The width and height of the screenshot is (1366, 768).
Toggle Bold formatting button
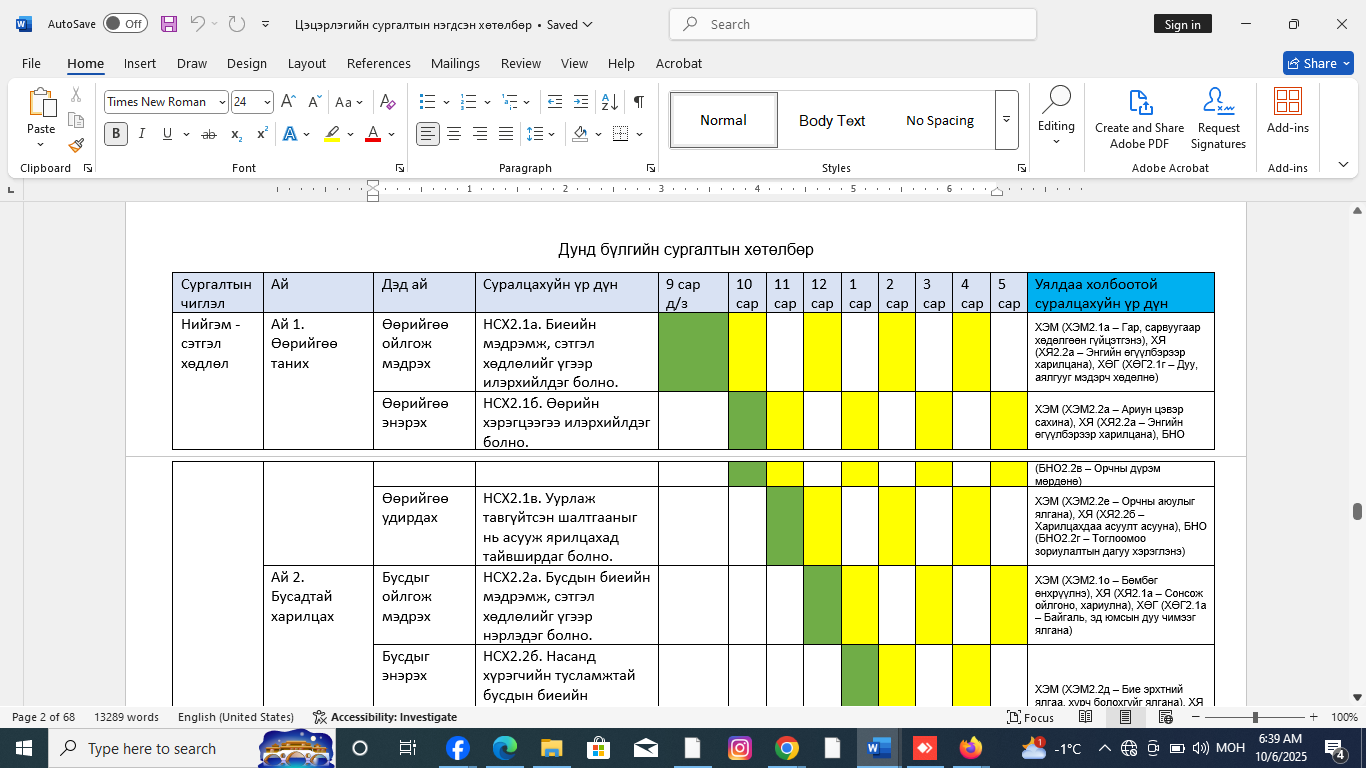[x=116, y=134]
